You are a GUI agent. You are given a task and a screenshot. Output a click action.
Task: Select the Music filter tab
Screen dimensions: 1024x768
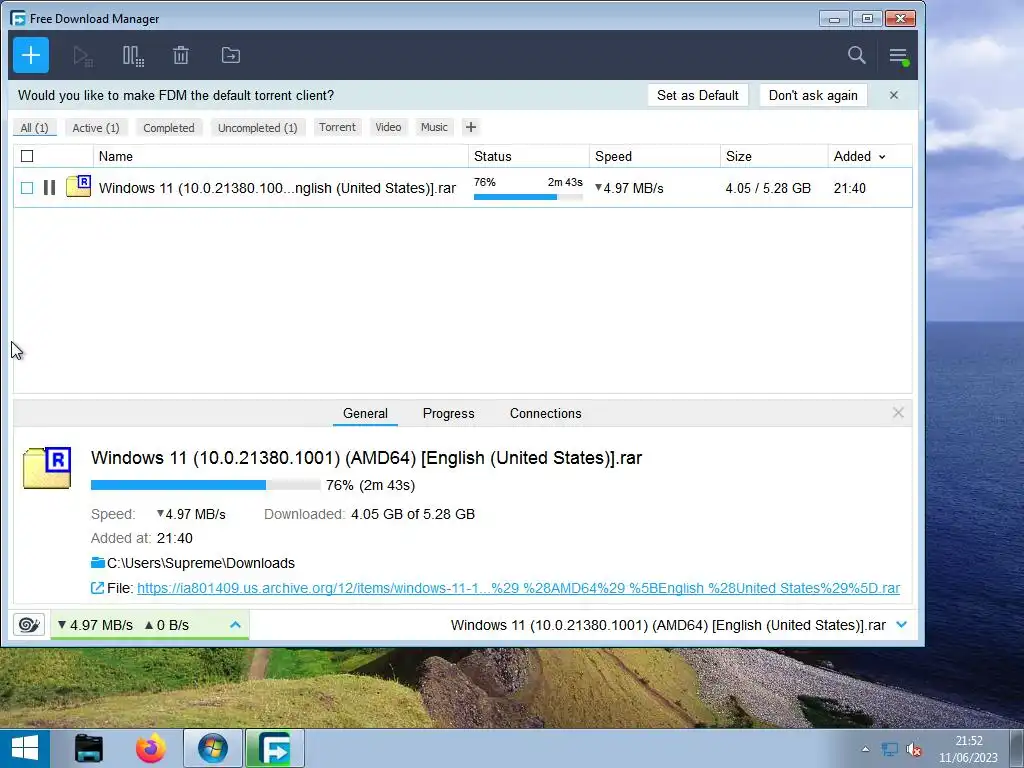pos(434,127)
